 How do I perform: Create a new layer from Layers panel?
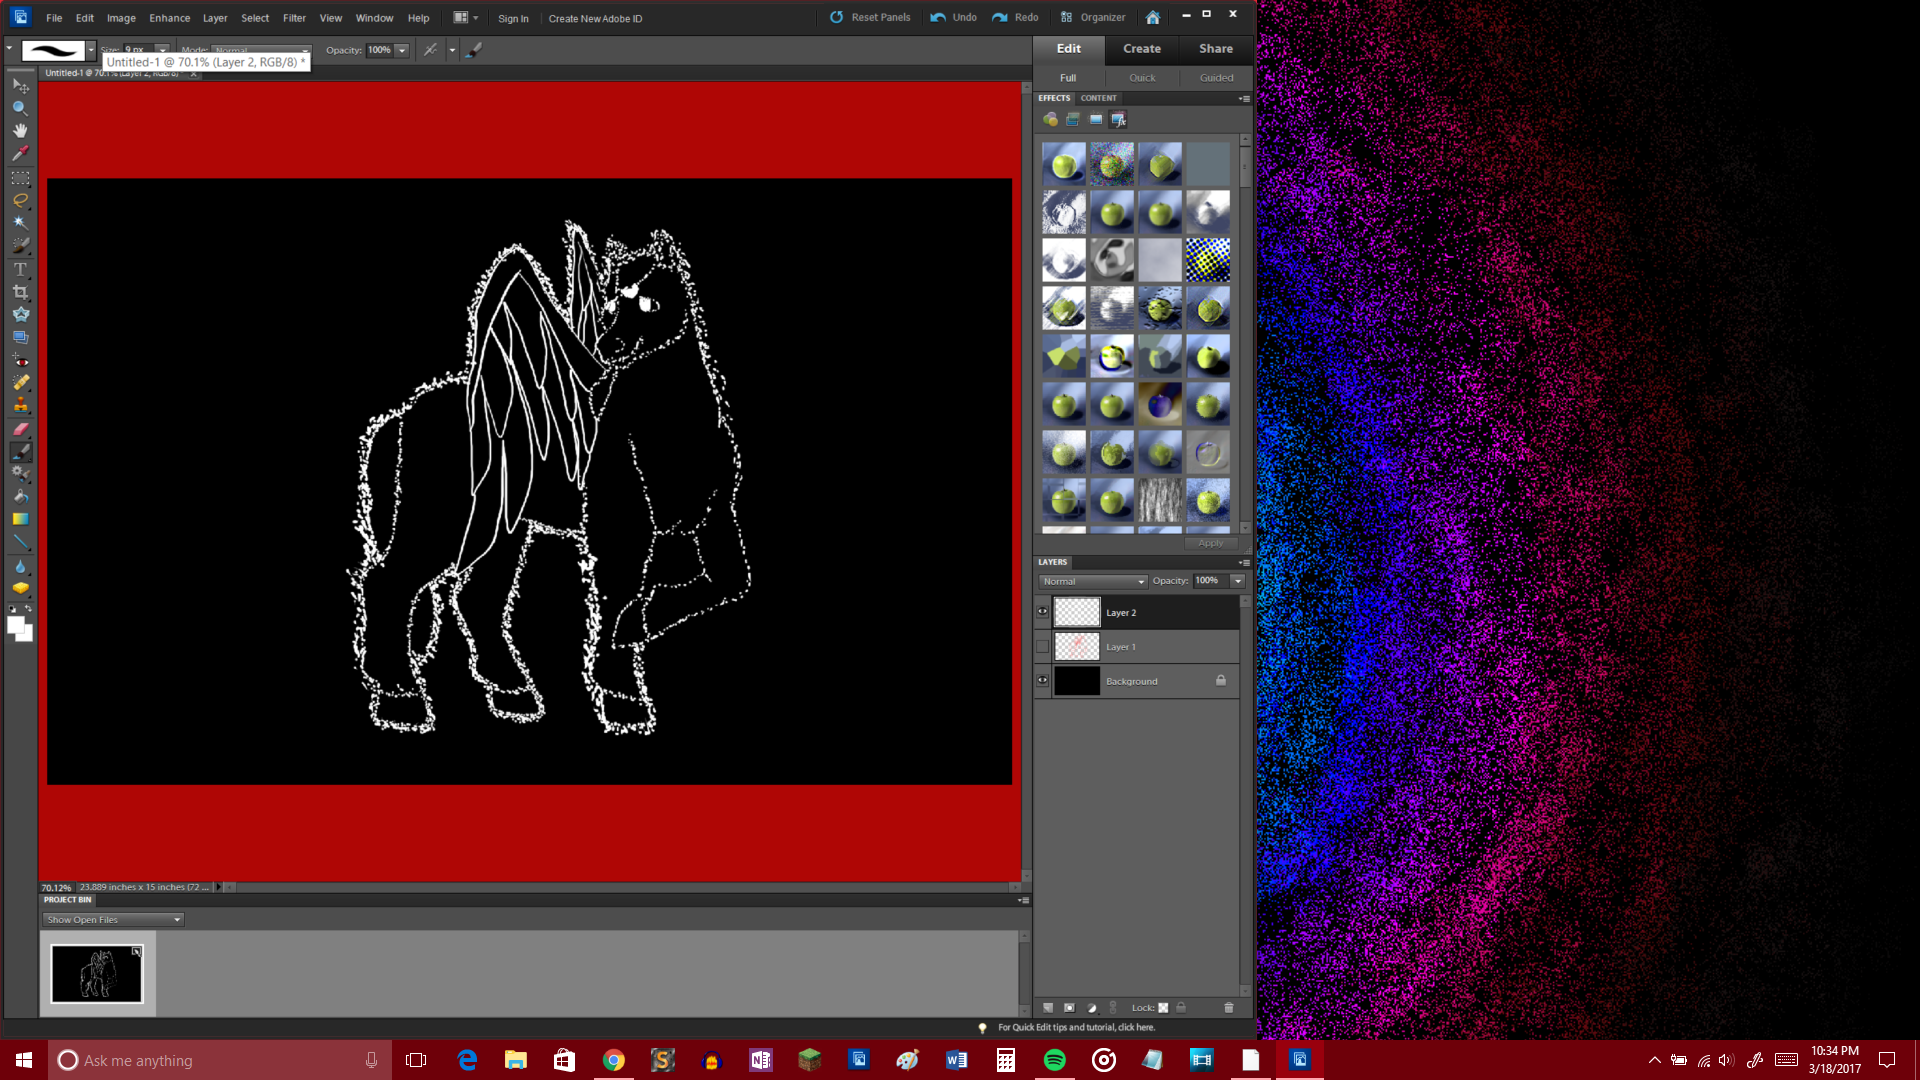tap(1048, 1008)
